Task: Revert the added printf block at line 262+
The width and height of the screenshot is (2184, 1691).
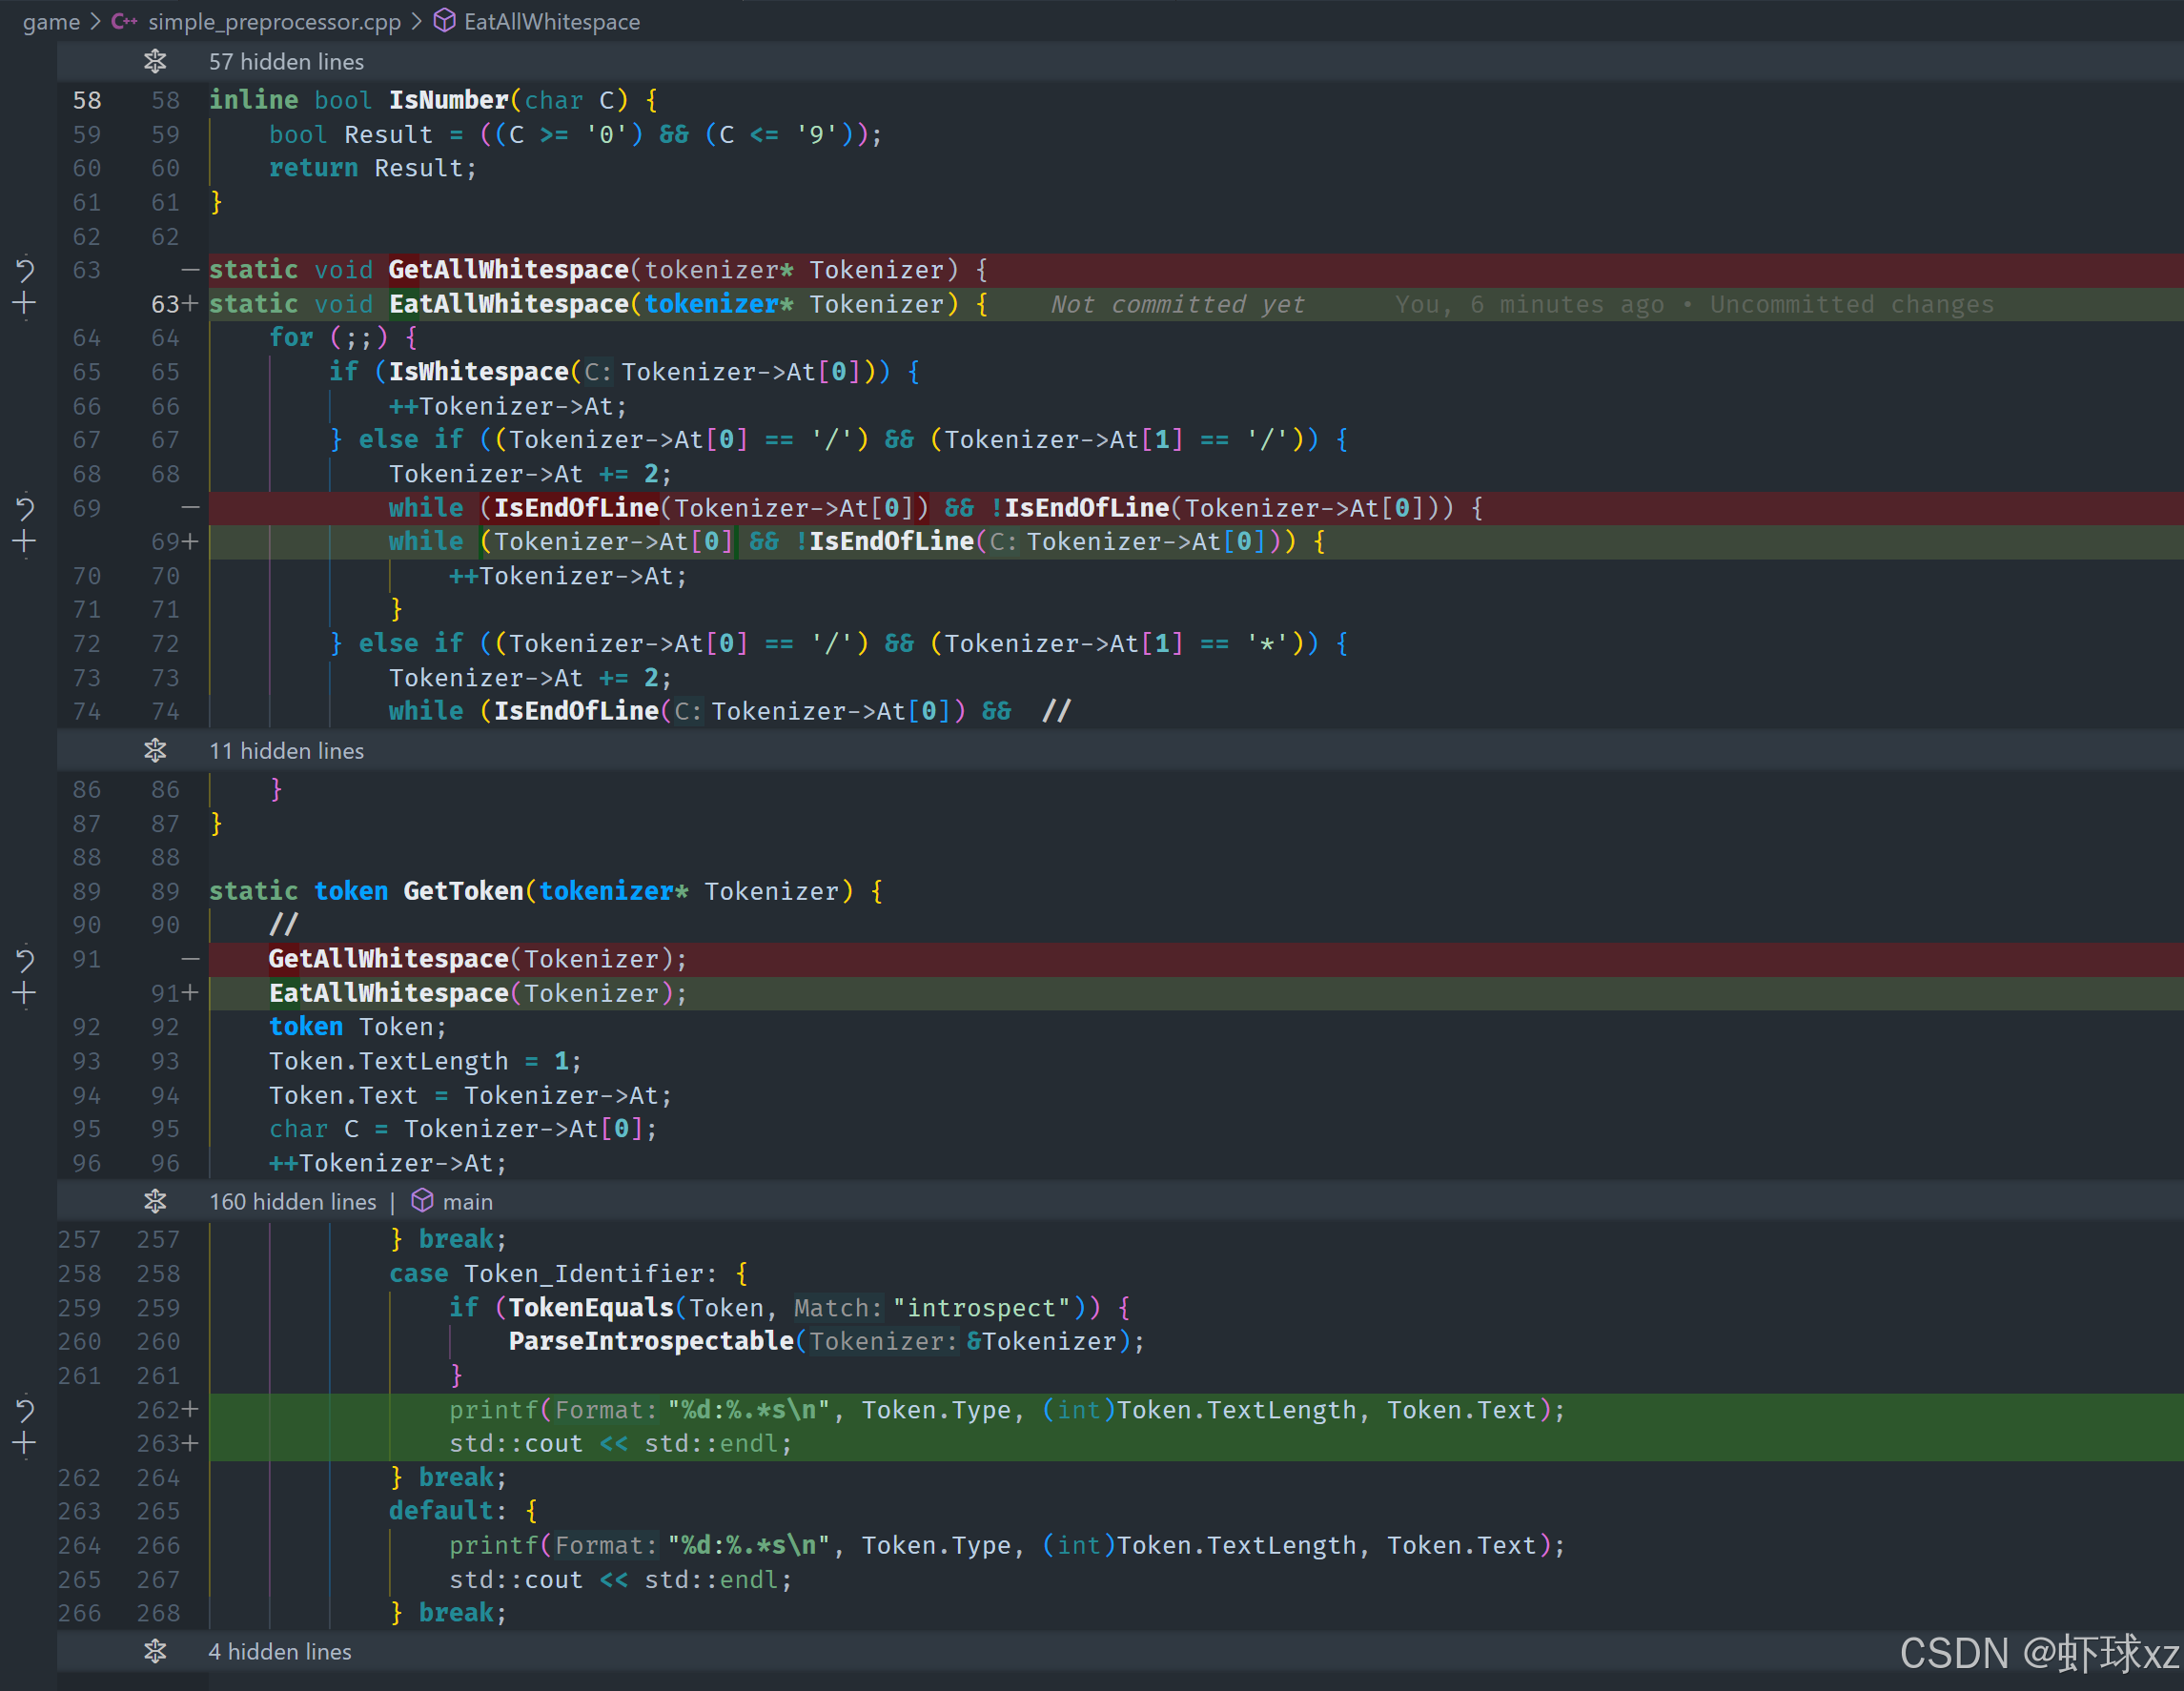Action: 25,1410
